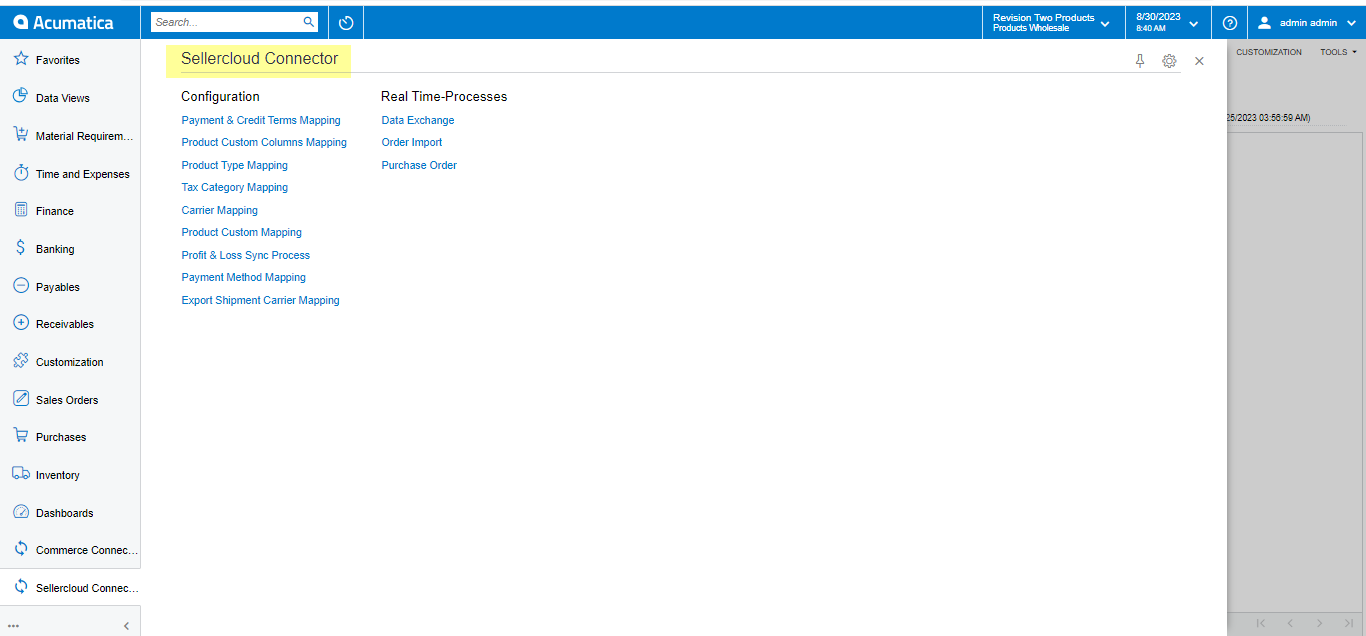The height and width of the screenshot is (636, 1366).
Task: Open the Purchase Order process
Action: [419, 165]
